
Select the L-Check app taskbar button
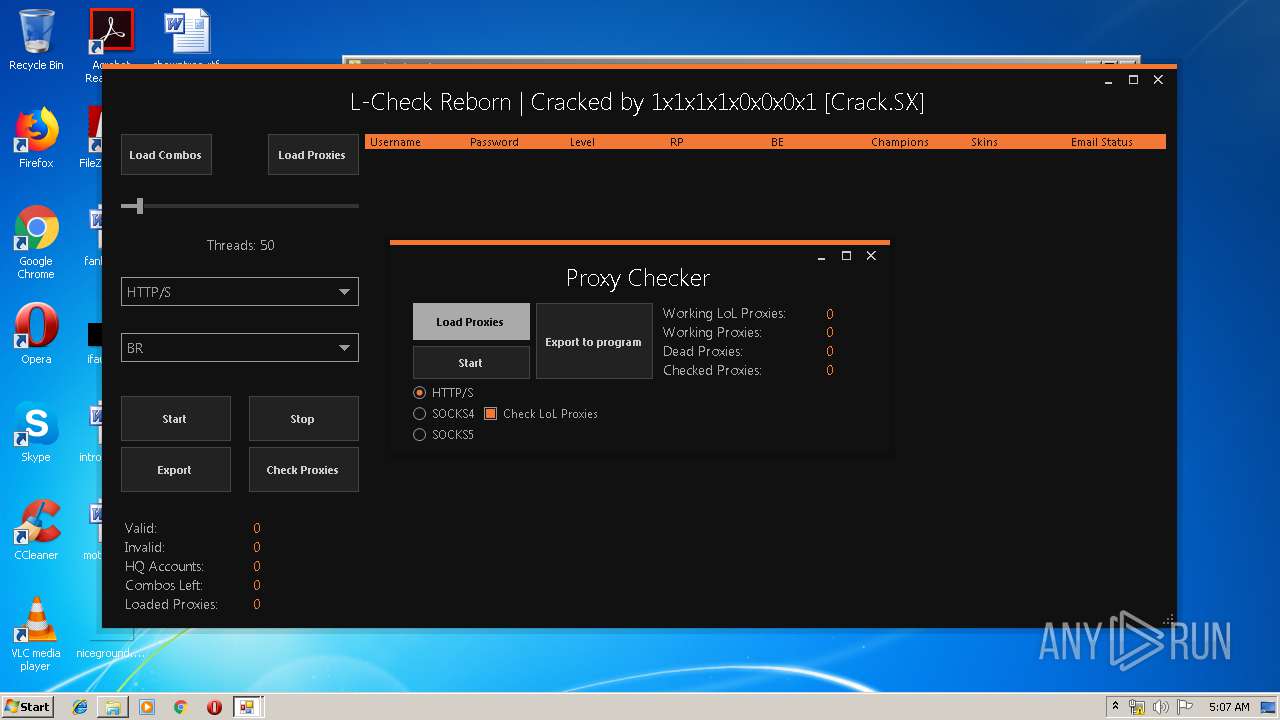pyautogui.click(x=247, y=707)
